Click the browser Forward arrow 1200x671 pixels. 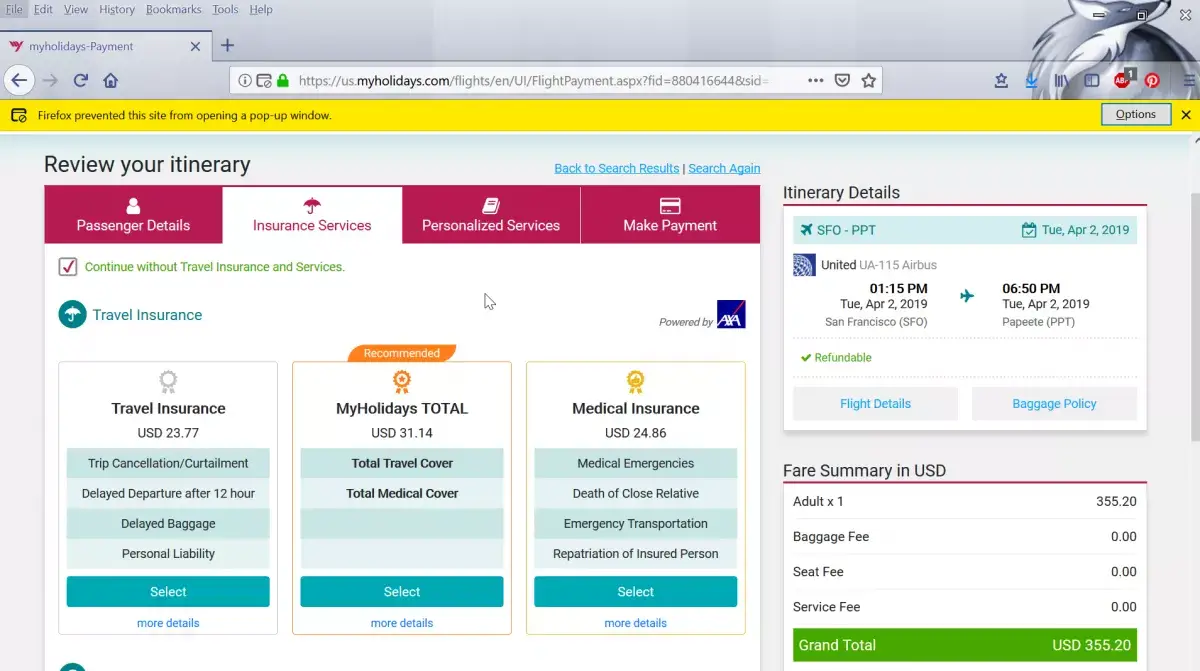tap(50, 80)
